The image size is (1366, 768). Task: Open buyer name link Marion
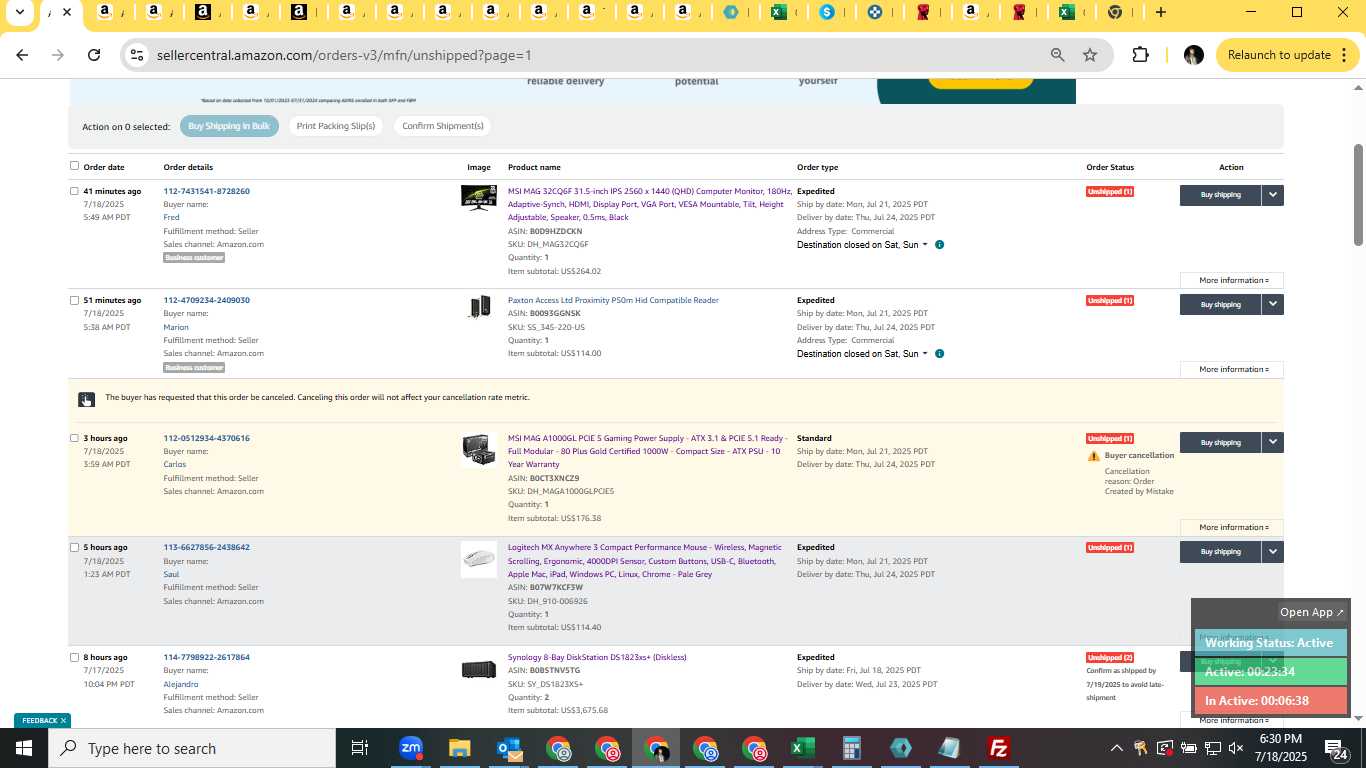[x=176, y=327]
